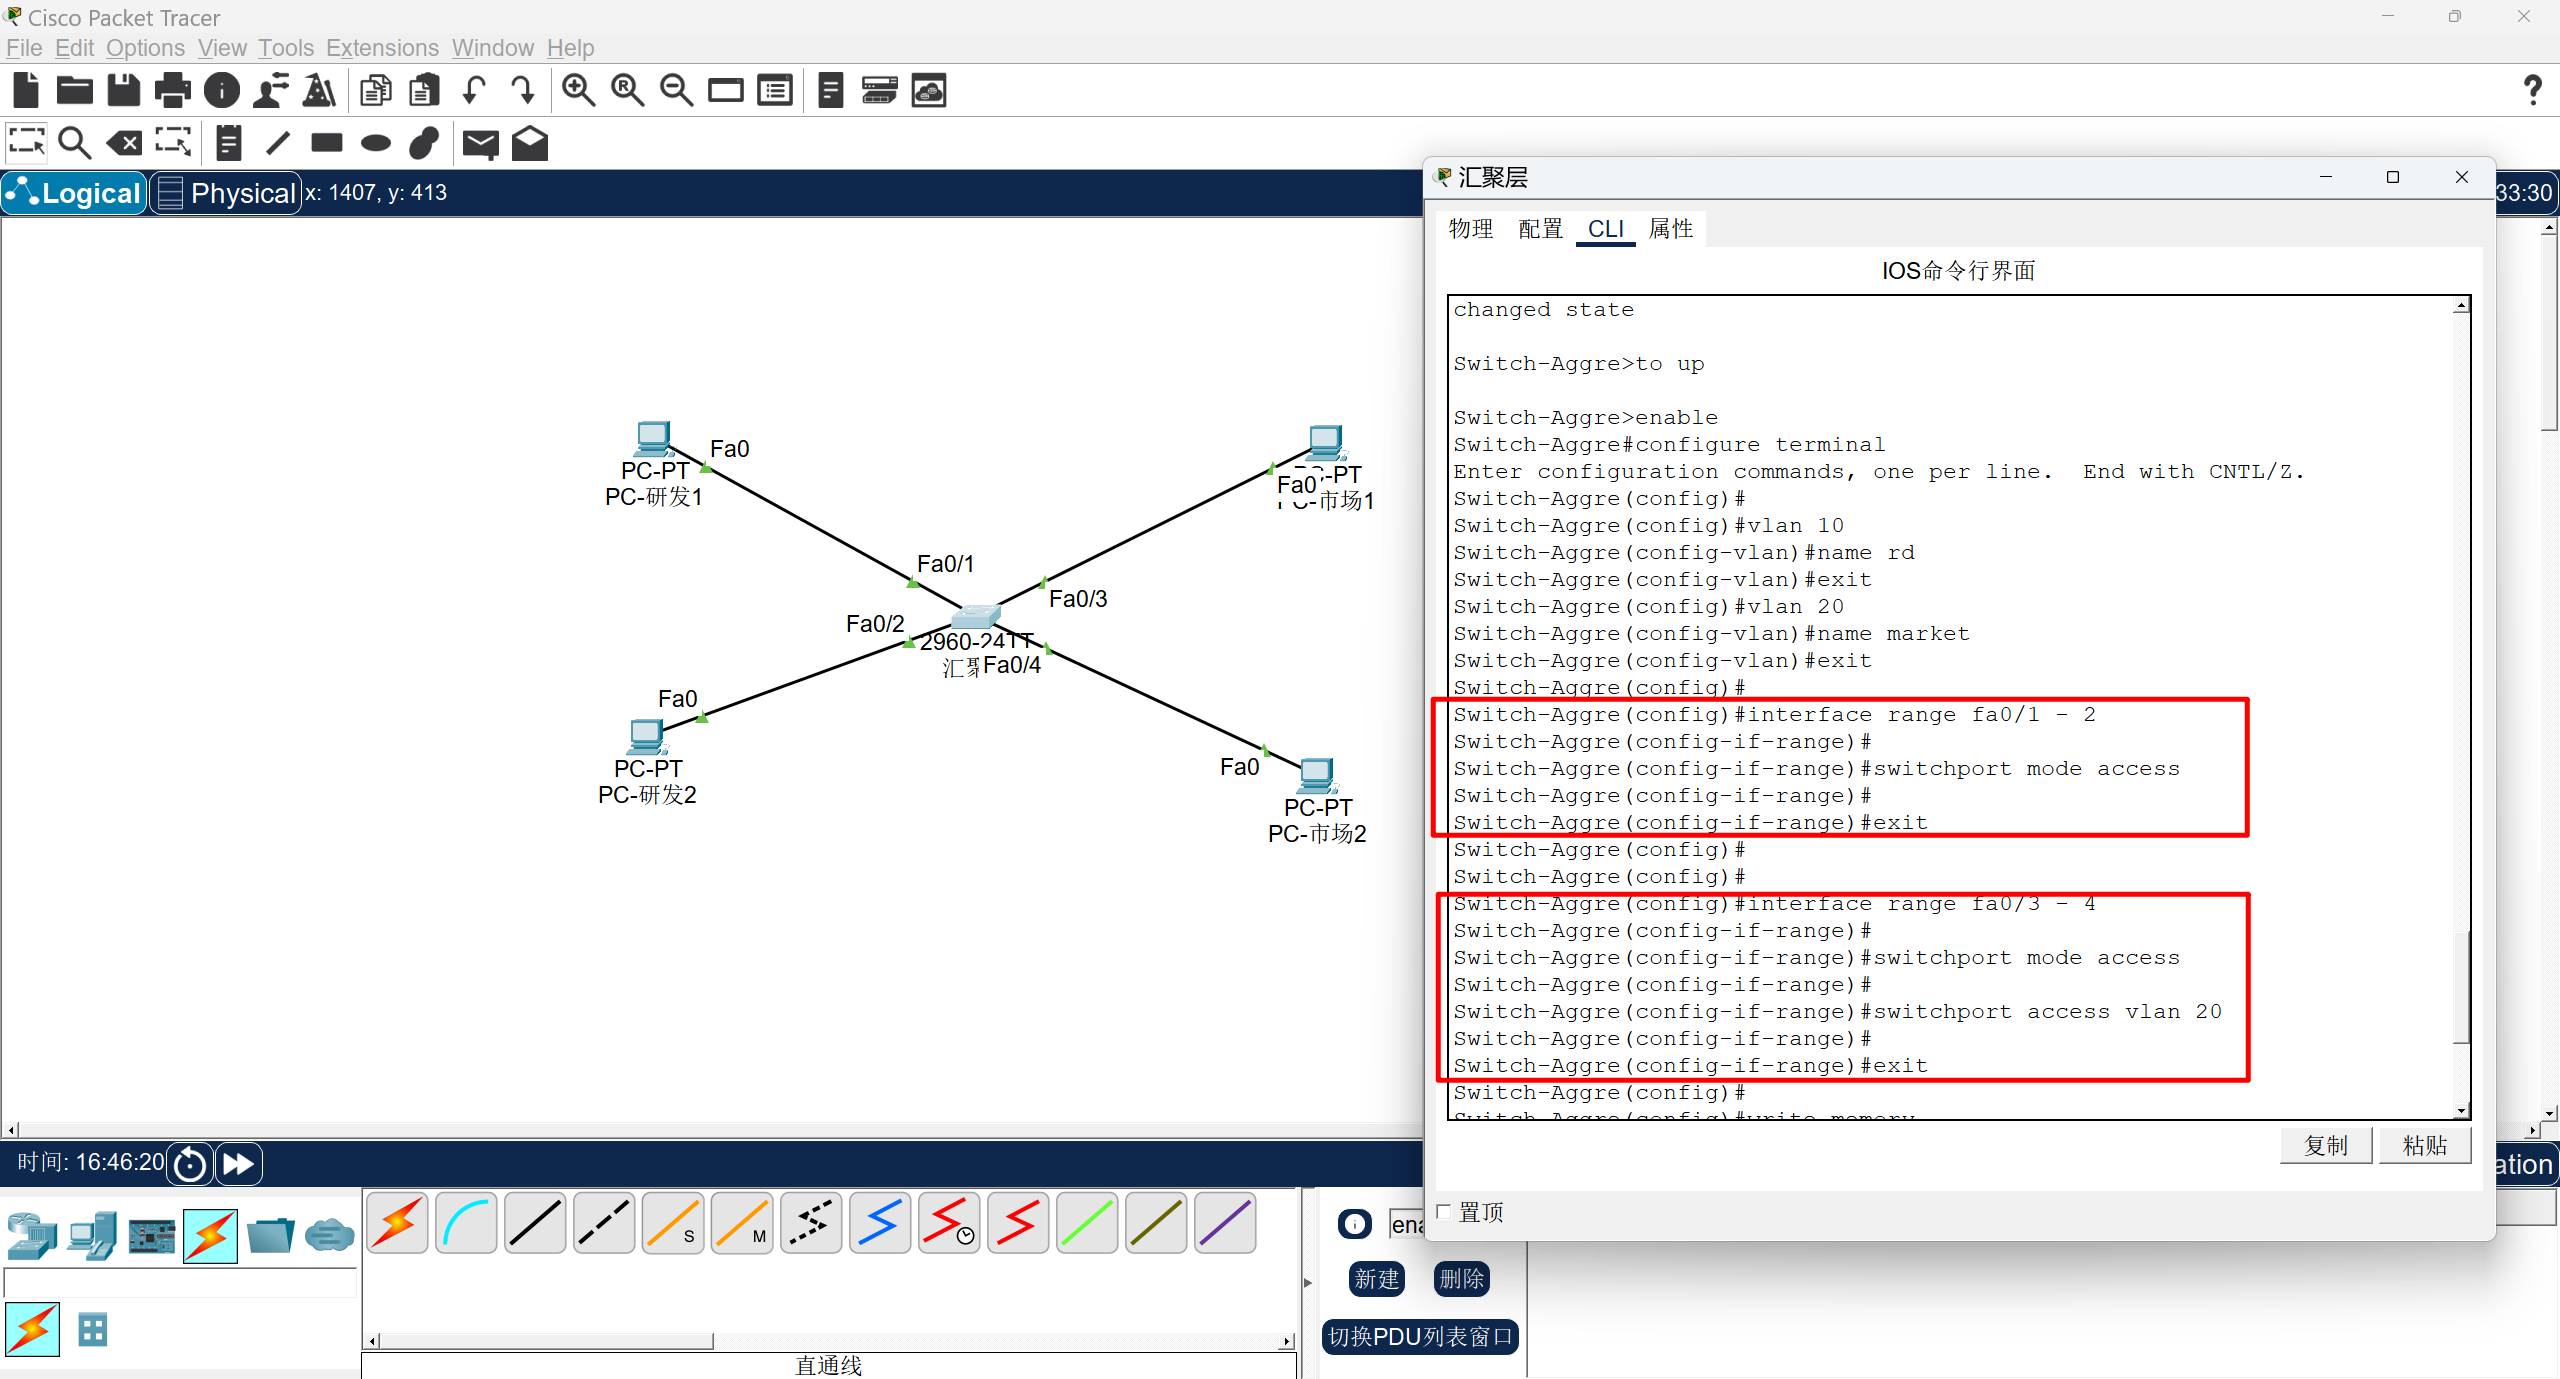Reset the workspace zoom
Screen dimensions: 2560x1379
[x=627, y=91]
